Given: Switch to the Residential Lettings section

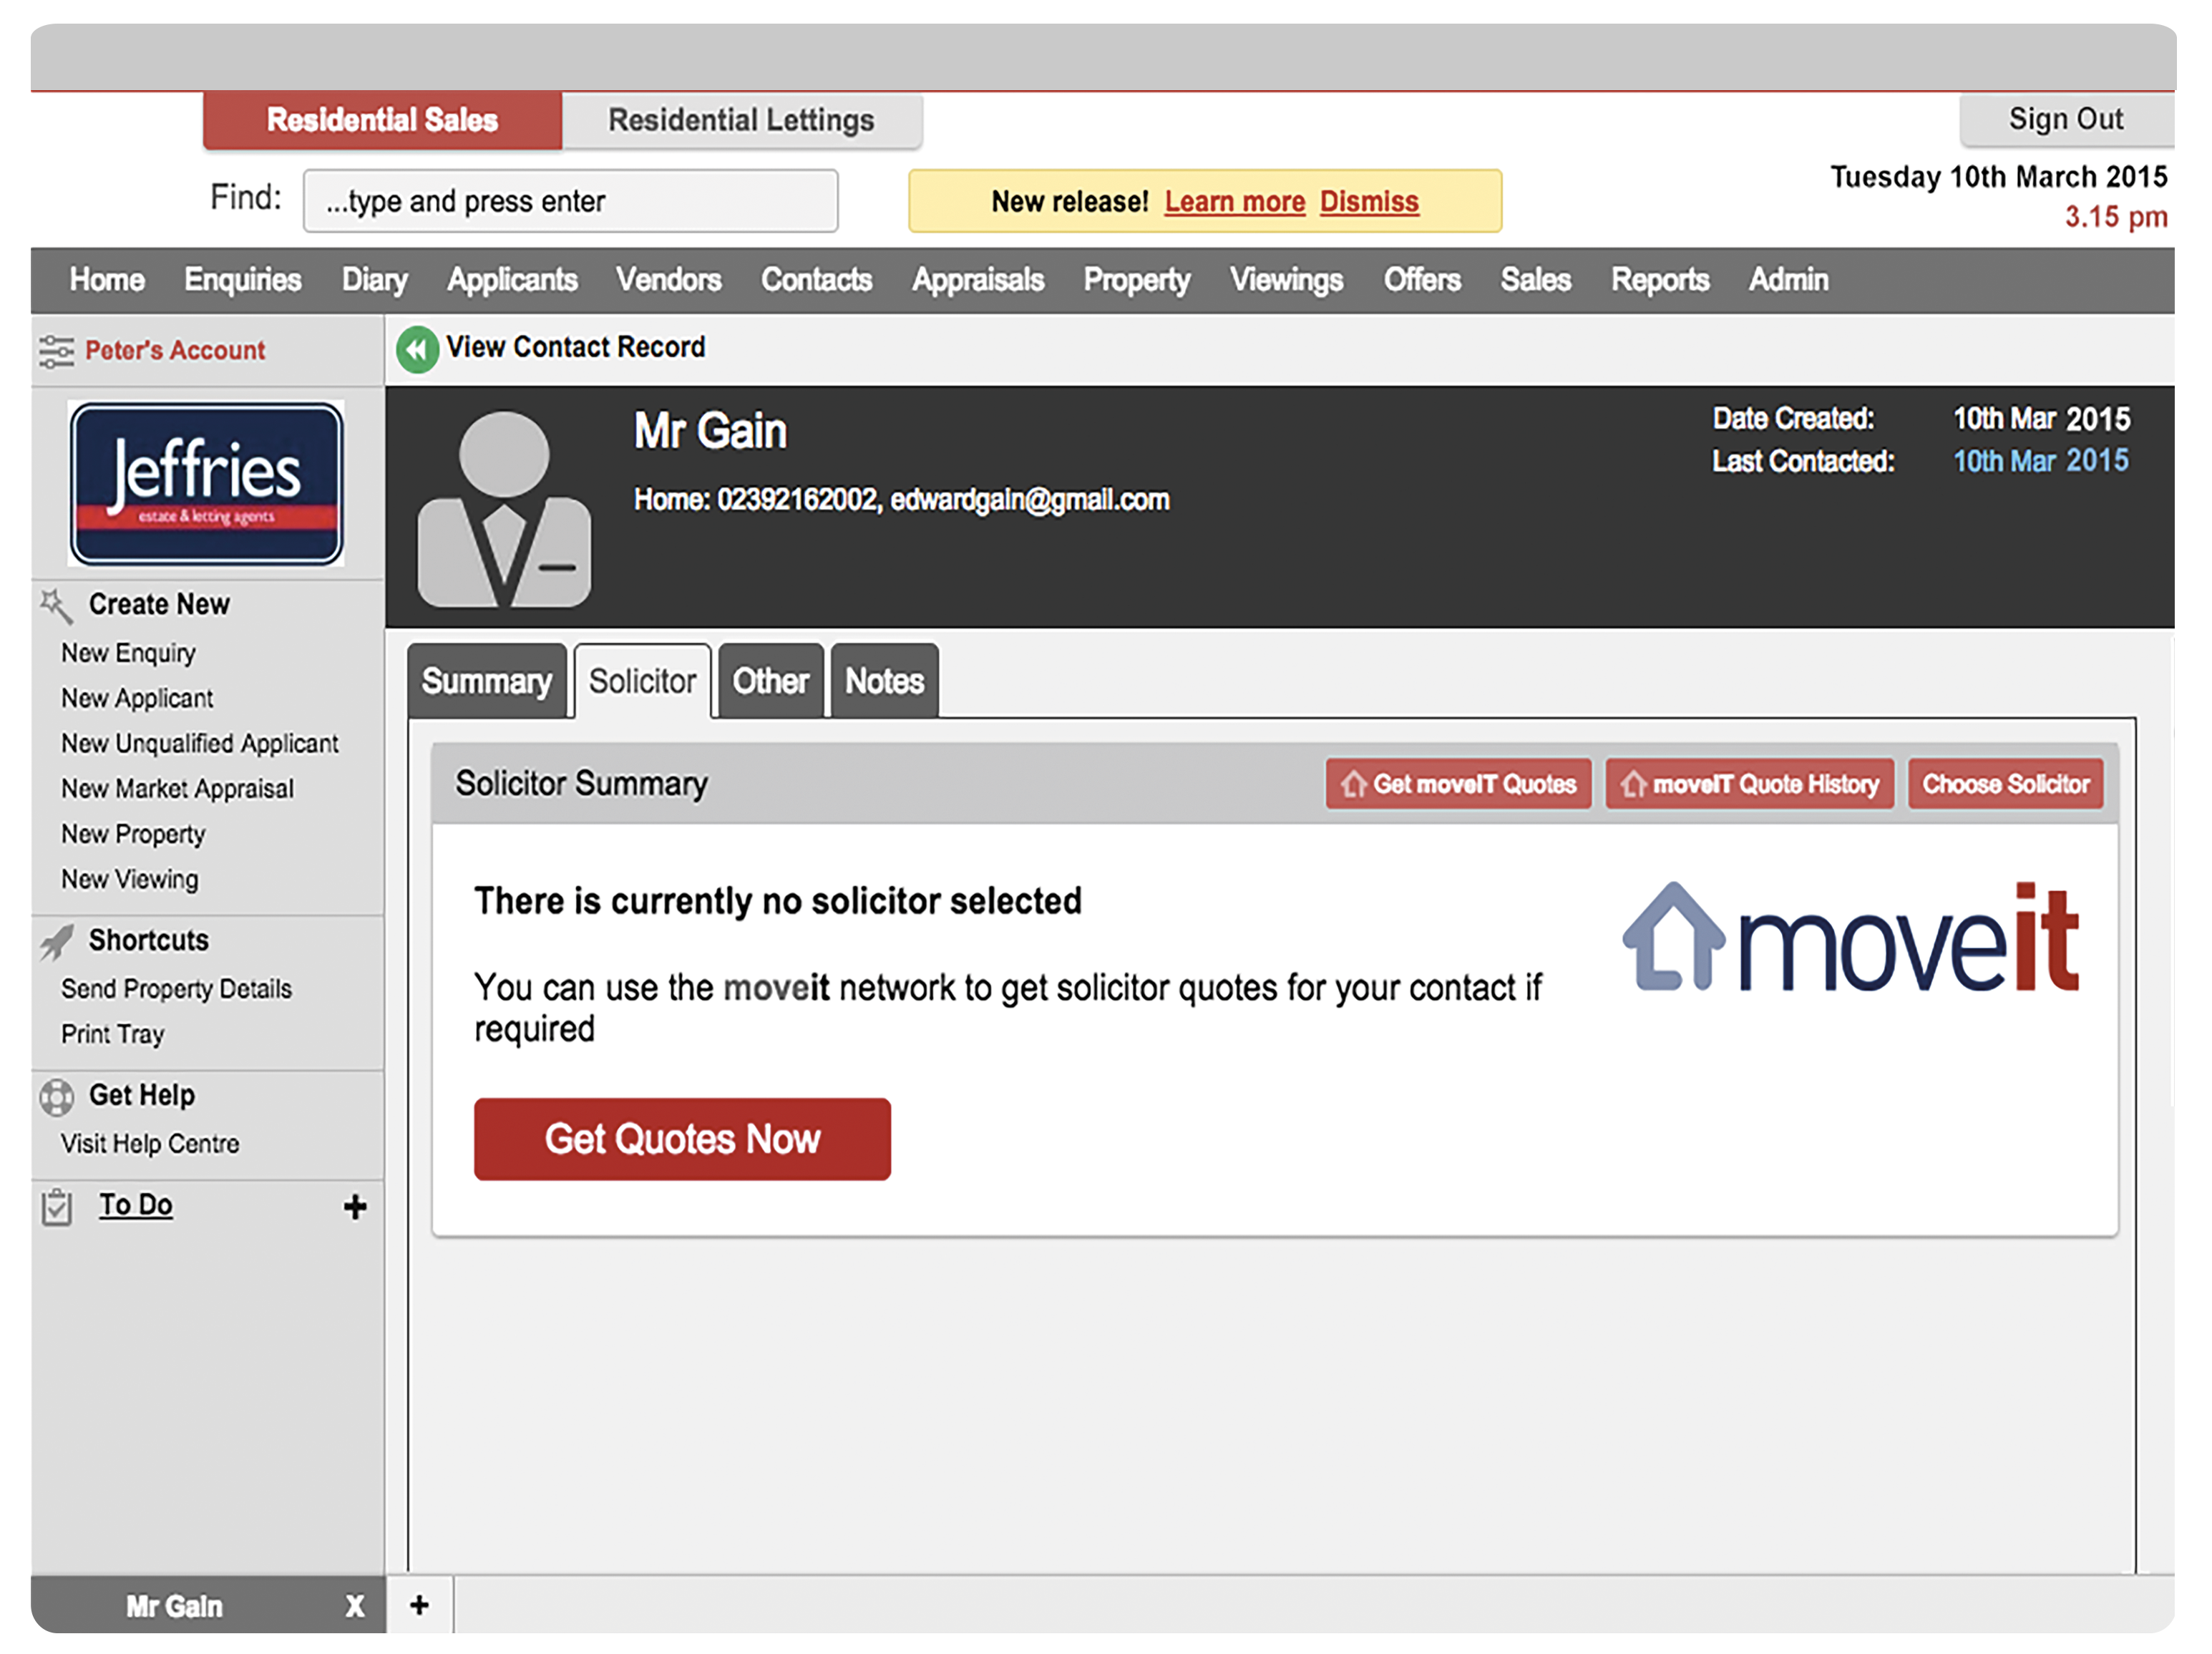Looking at the screenshot, I should tap(741, 120).
